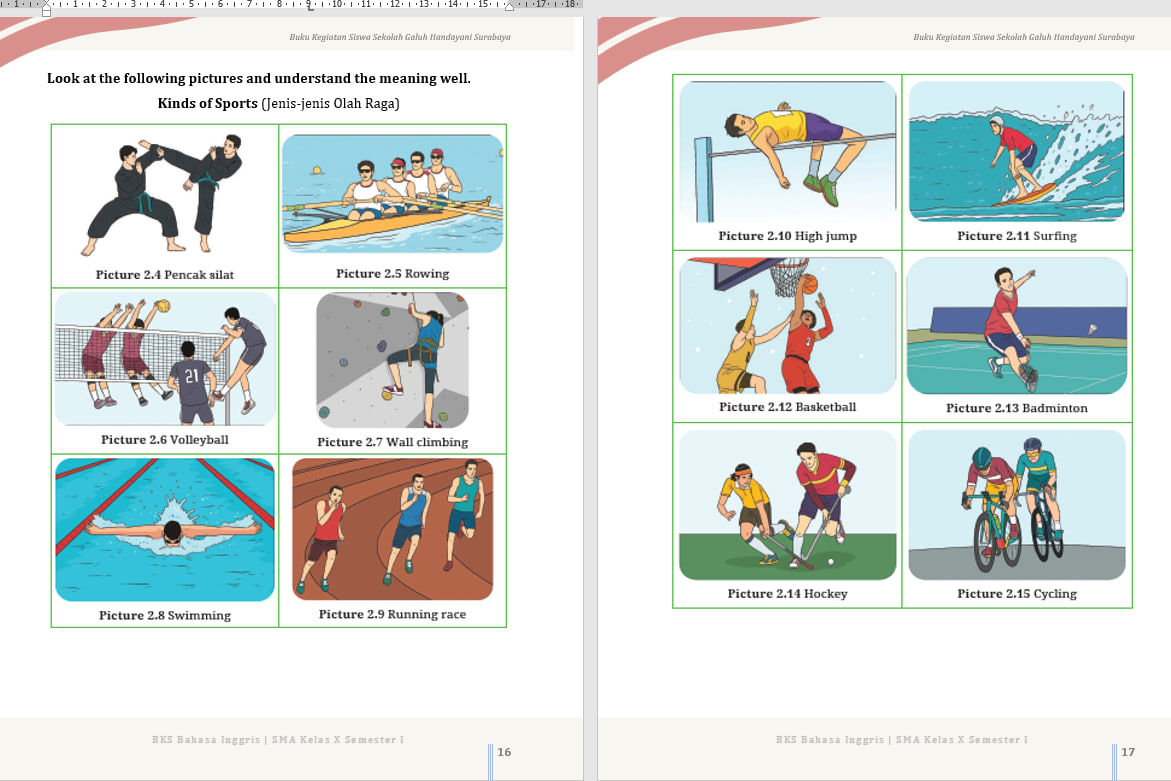This screenshot has width=1171, height=781.
Task: Select the High jump picture
Action: 788,152
